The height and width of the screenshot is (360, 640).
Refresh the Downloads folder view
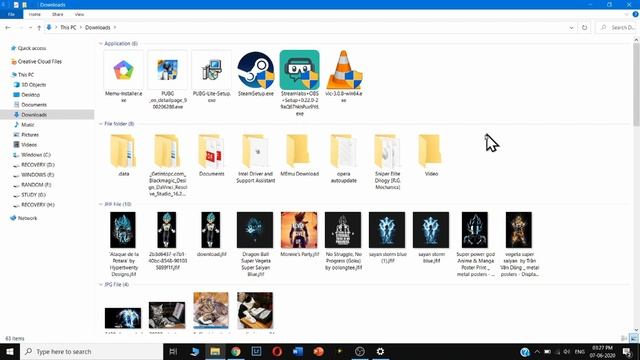584,27
